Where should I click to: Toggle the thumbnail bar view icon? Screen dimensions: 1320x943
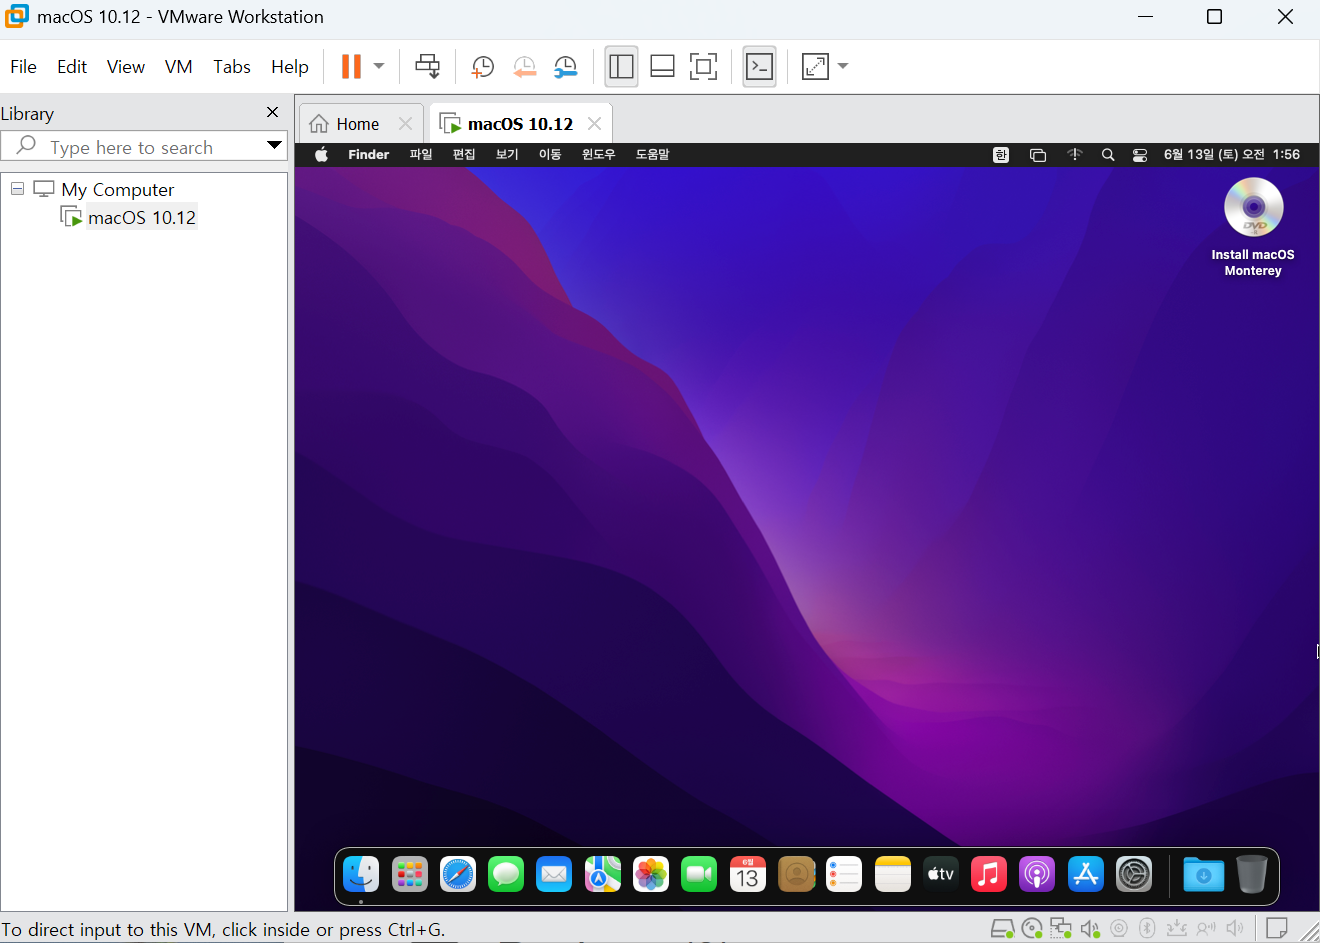(x=662, y=67)
